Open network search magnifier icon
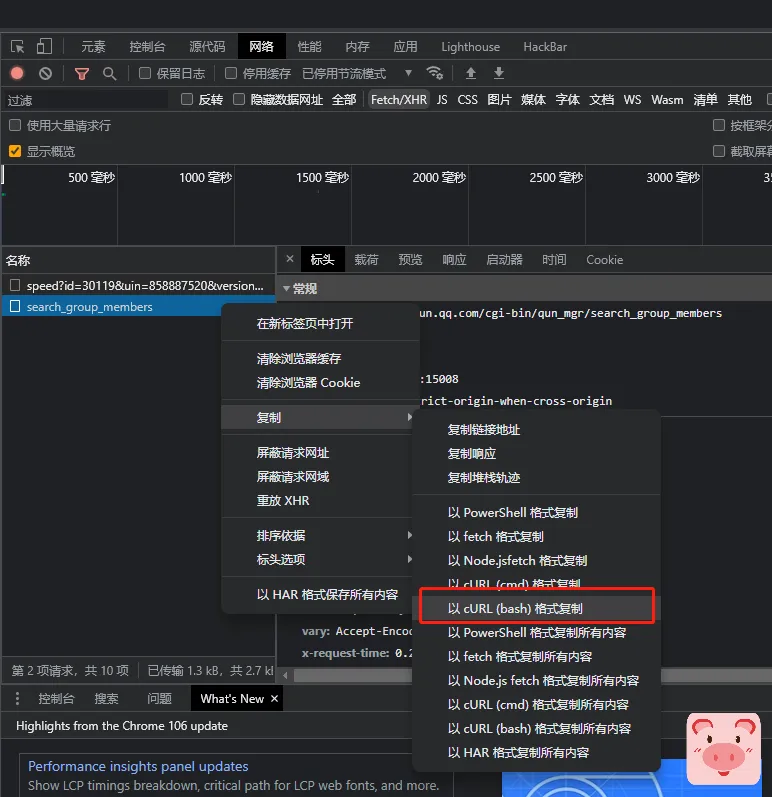772x797 pixels. (109, 74)
